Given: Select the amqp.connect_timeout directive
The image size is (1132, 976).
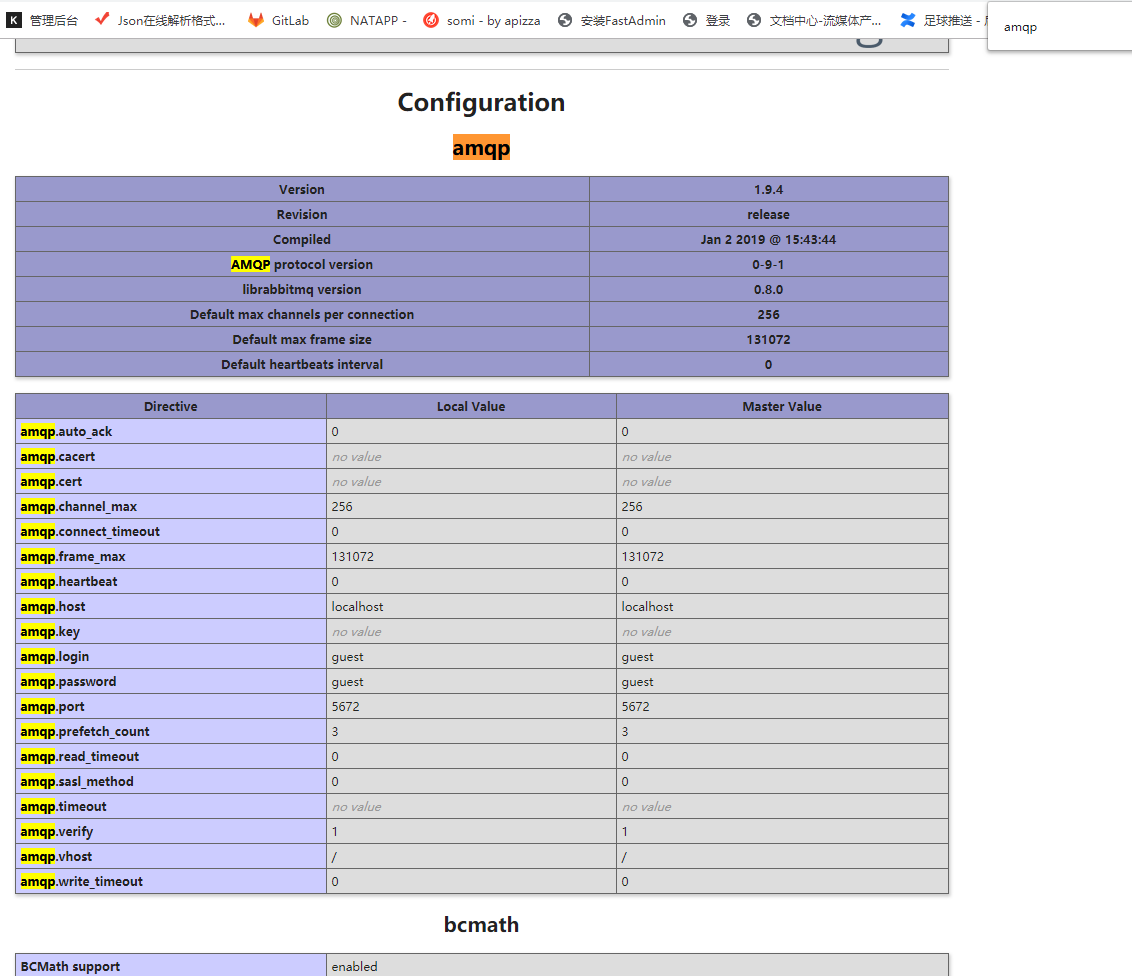Looking at the screenshot, I should pyautogui.click(x=90, y=531).
